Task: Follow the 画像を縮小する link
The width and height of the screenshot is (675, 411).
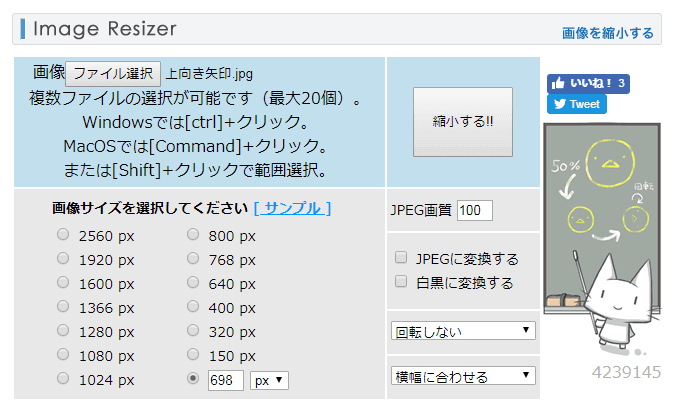Action: click(608, 33)
